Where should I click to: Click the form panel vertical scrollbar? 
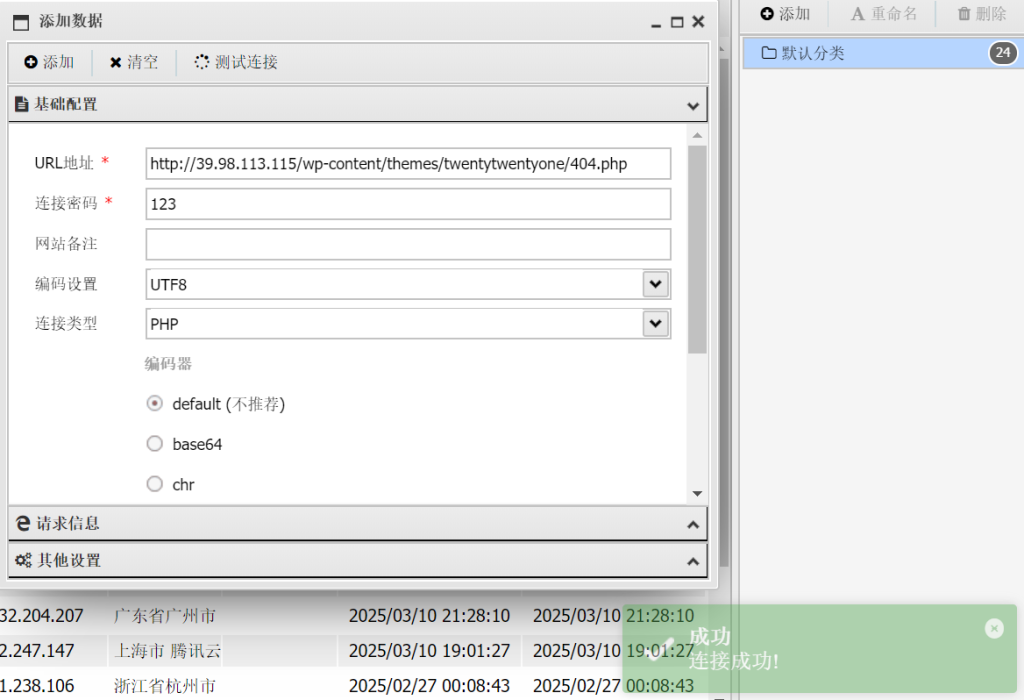pos(697,250)
